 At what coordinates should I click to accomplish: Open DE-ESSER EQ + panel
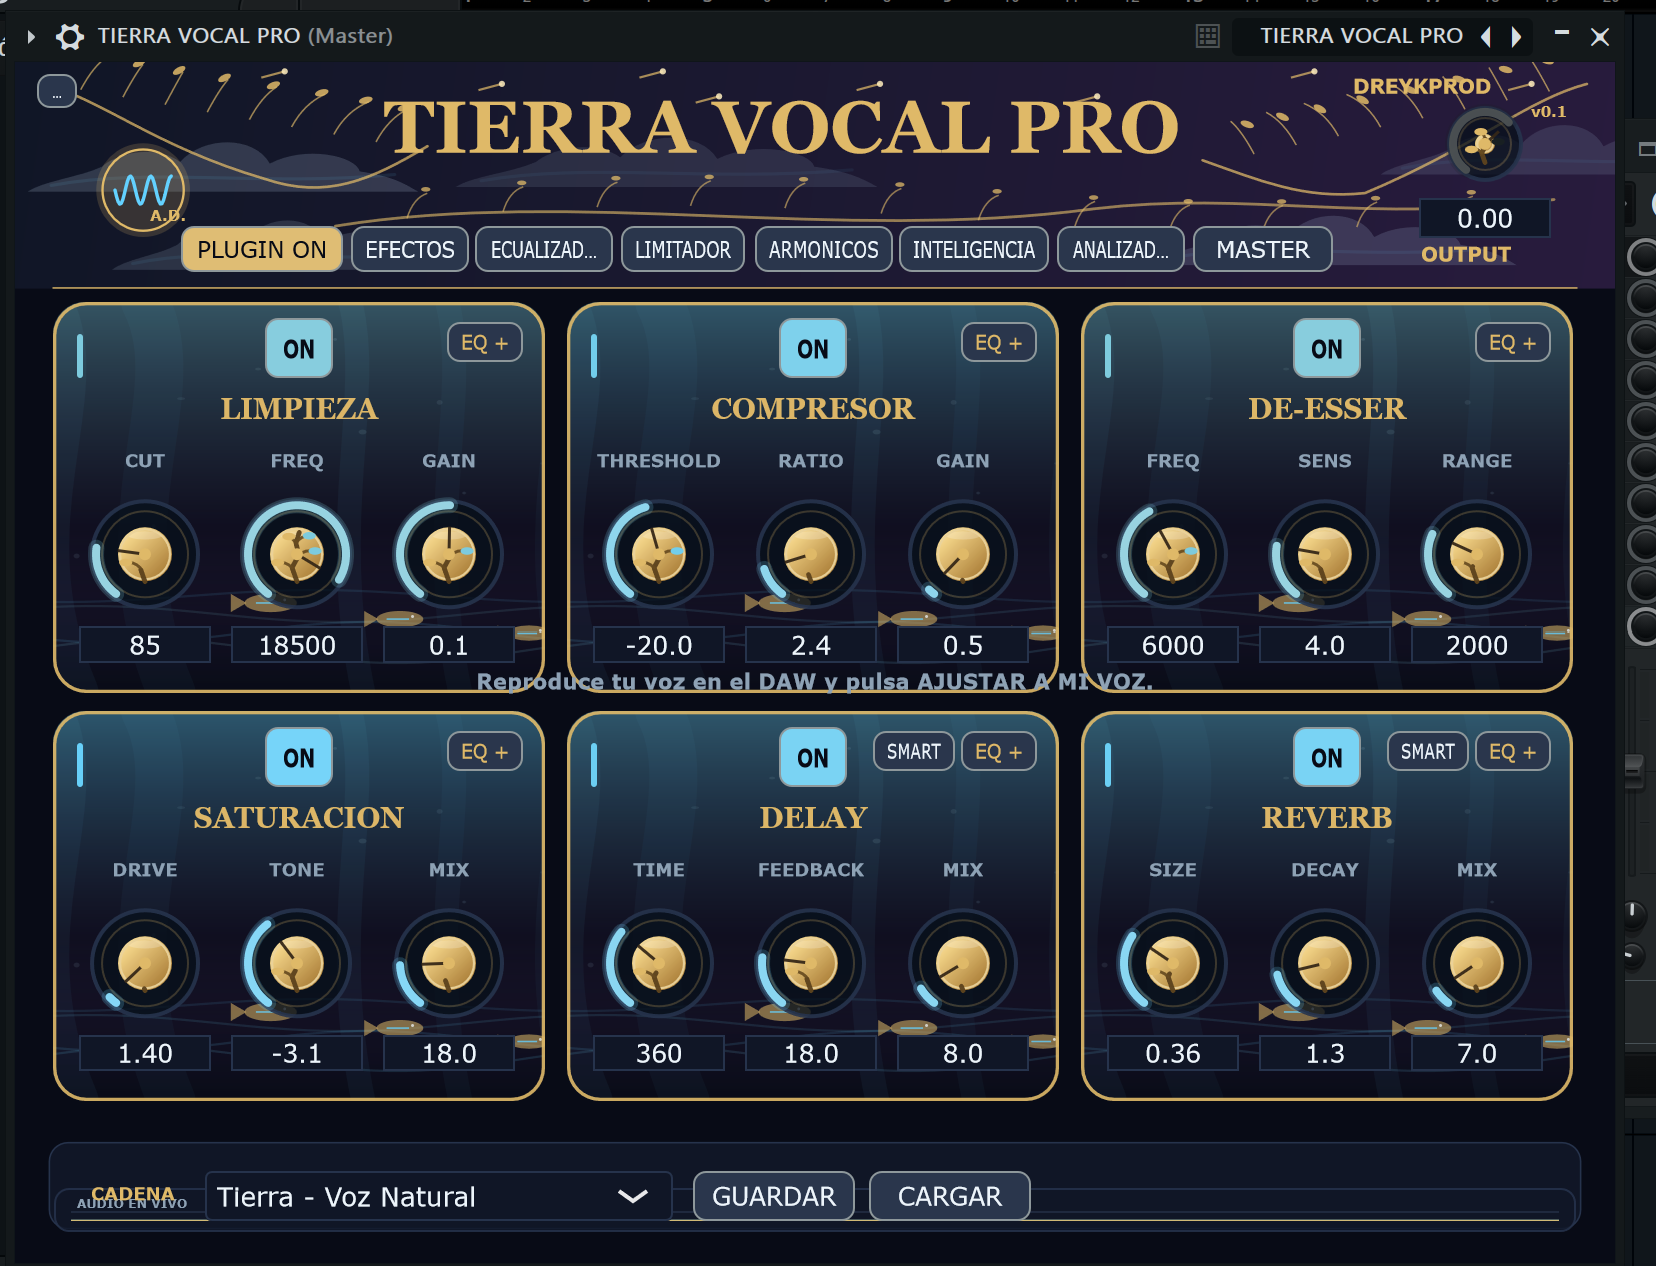pos(1513,342)
